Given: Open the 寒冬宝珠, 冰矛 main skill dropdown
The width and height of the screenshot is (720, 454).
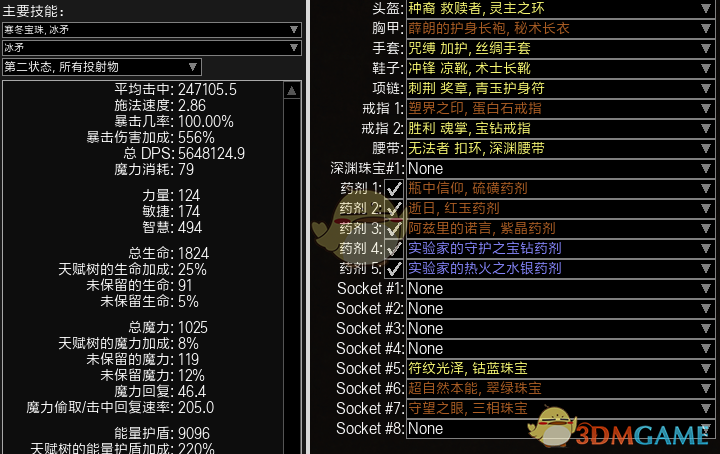Looking at the screenshot, I should 152,30.
